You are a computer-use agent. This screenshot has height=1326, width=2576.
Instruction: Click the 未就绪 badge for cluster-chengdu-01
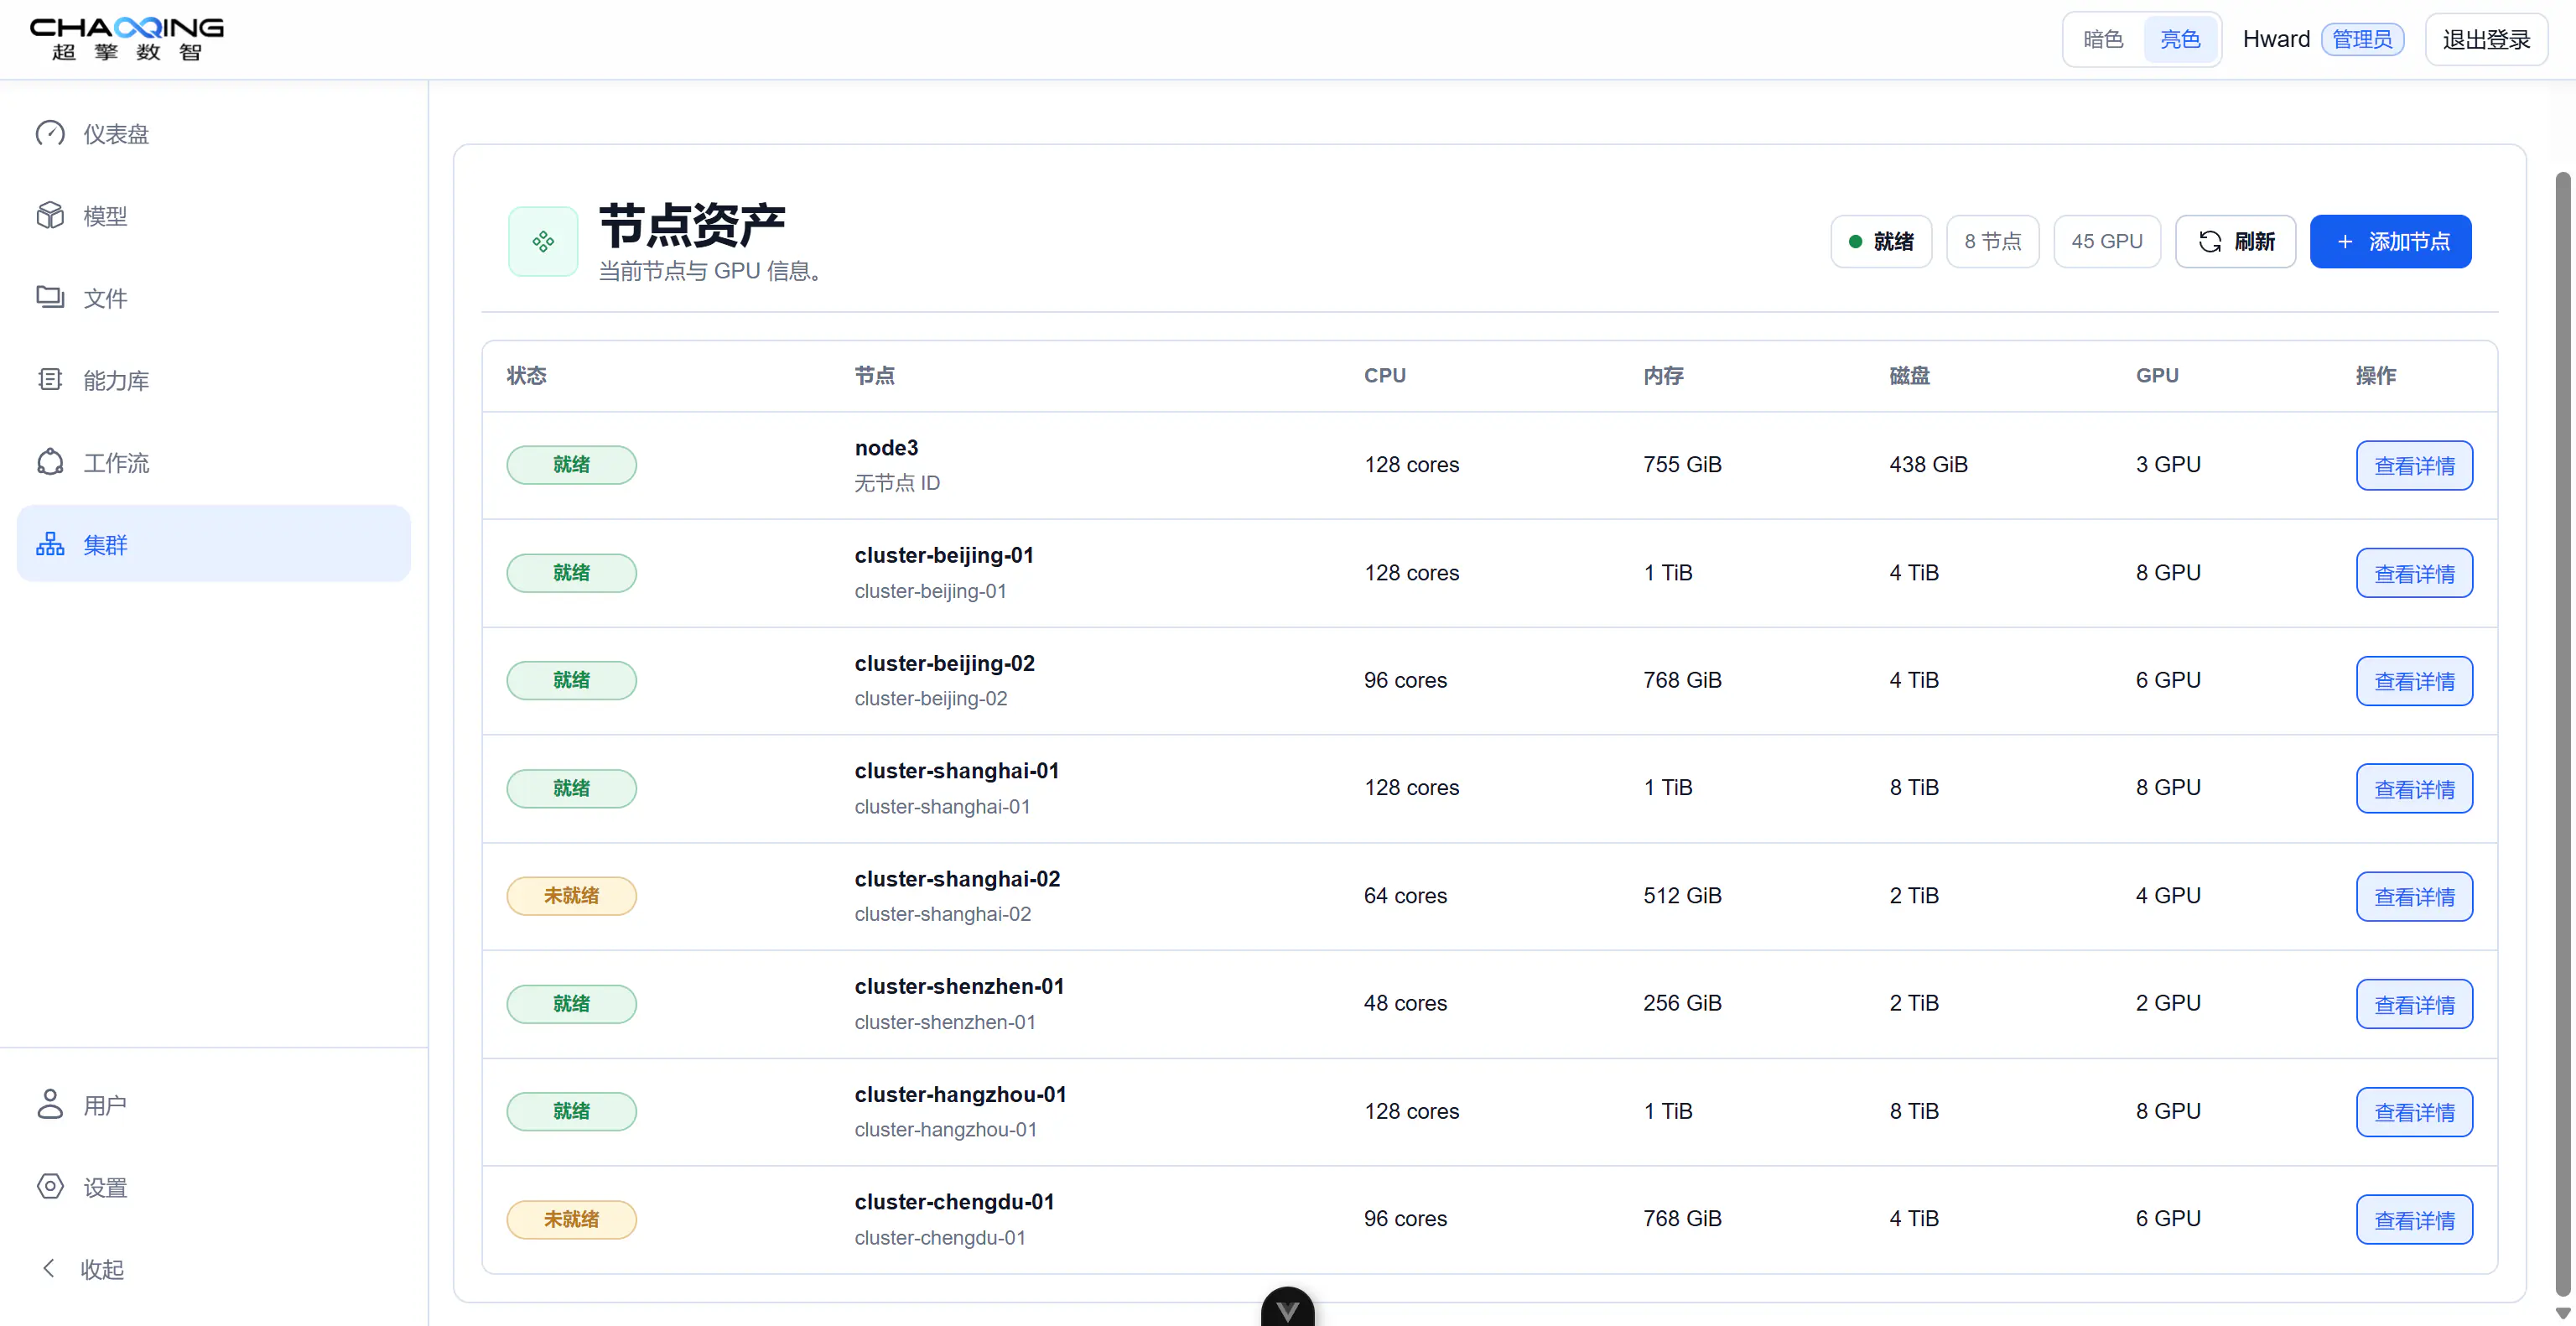tap(571, 1220)
